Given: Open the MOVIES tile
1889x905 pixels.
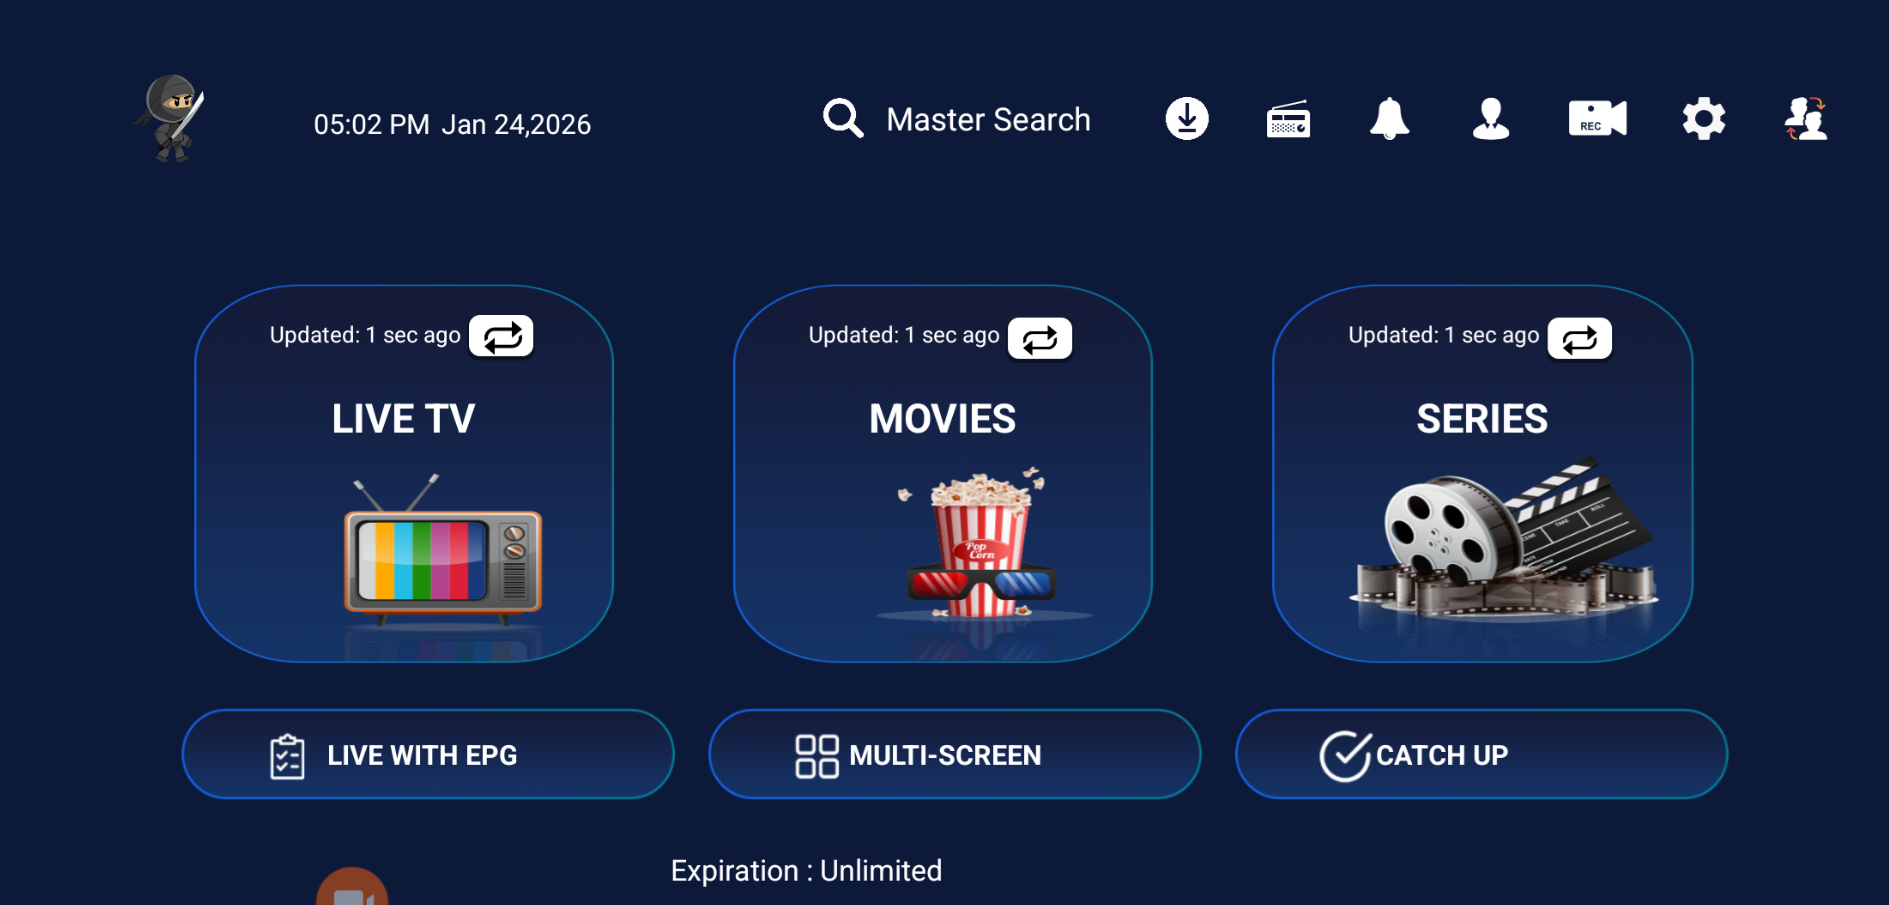Looking at the screenshot, I should [942, 500].
